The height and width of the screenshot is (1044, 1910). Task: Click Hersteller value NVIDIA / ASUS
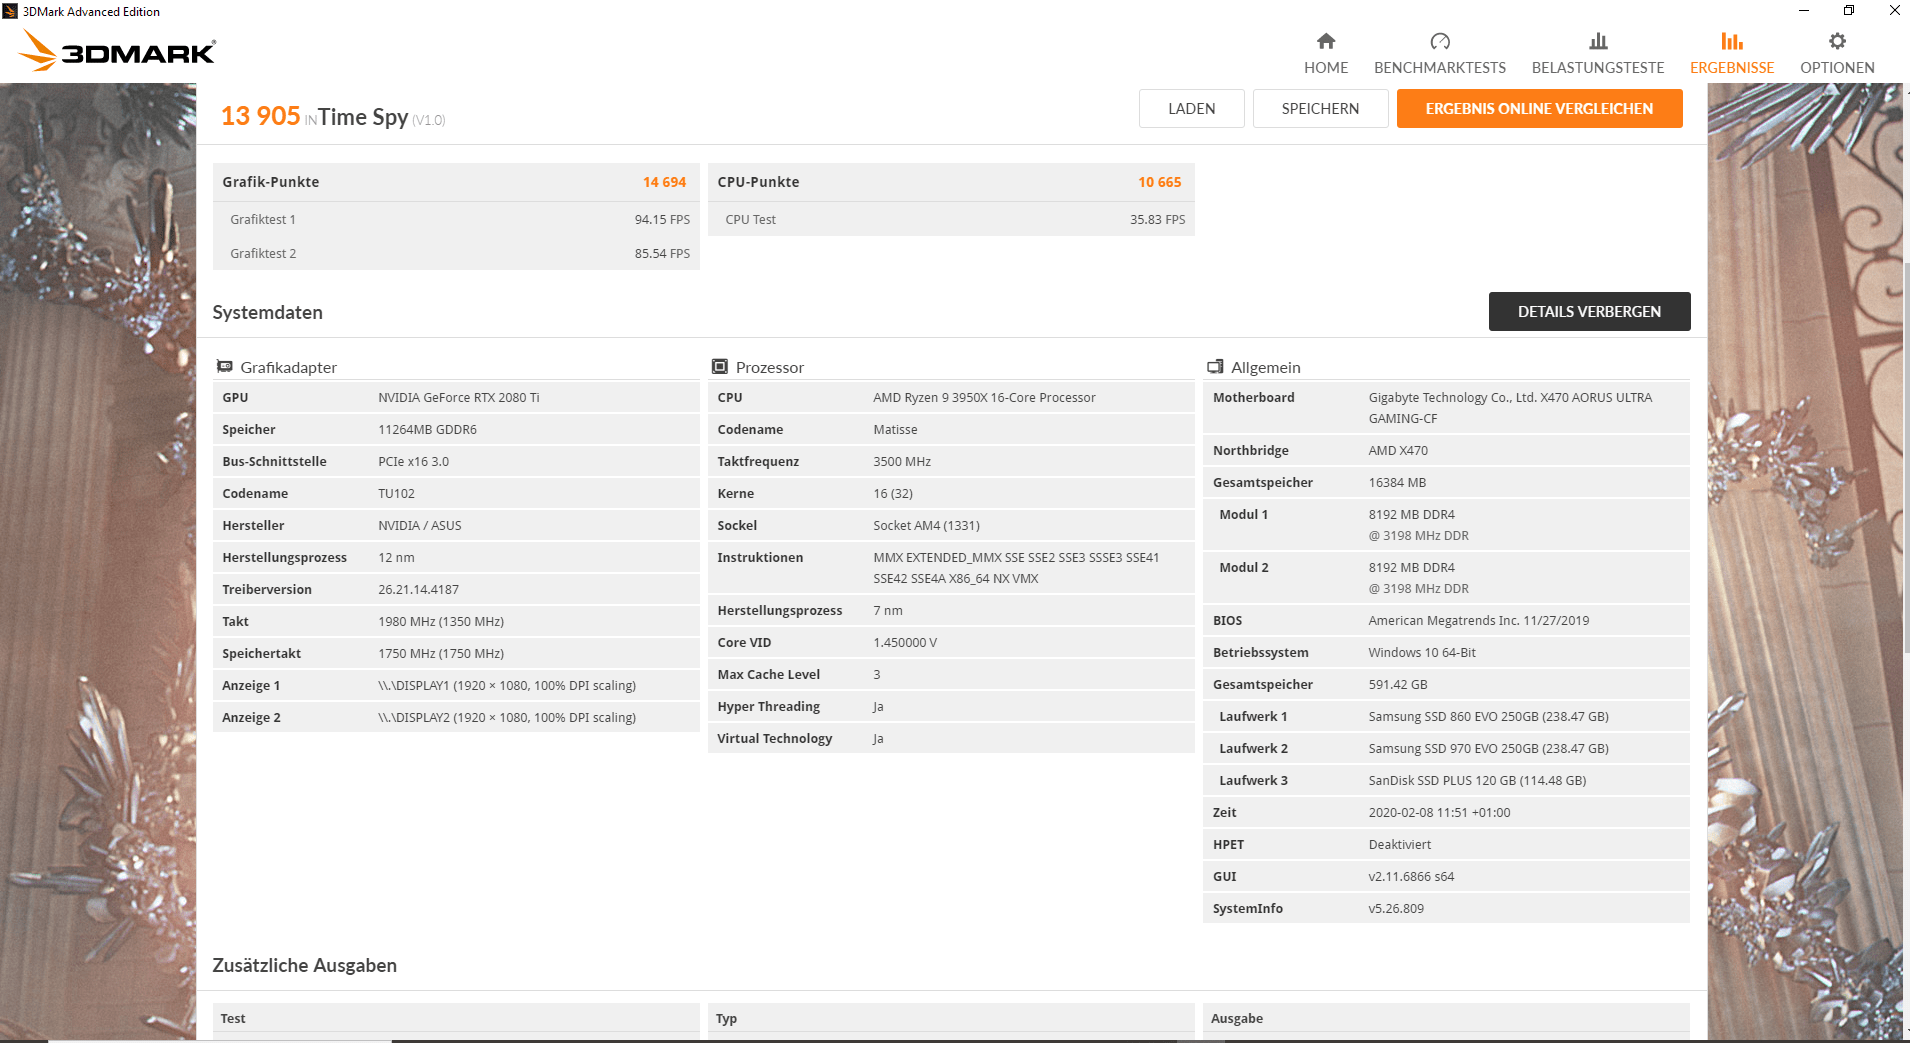(420, 526)
